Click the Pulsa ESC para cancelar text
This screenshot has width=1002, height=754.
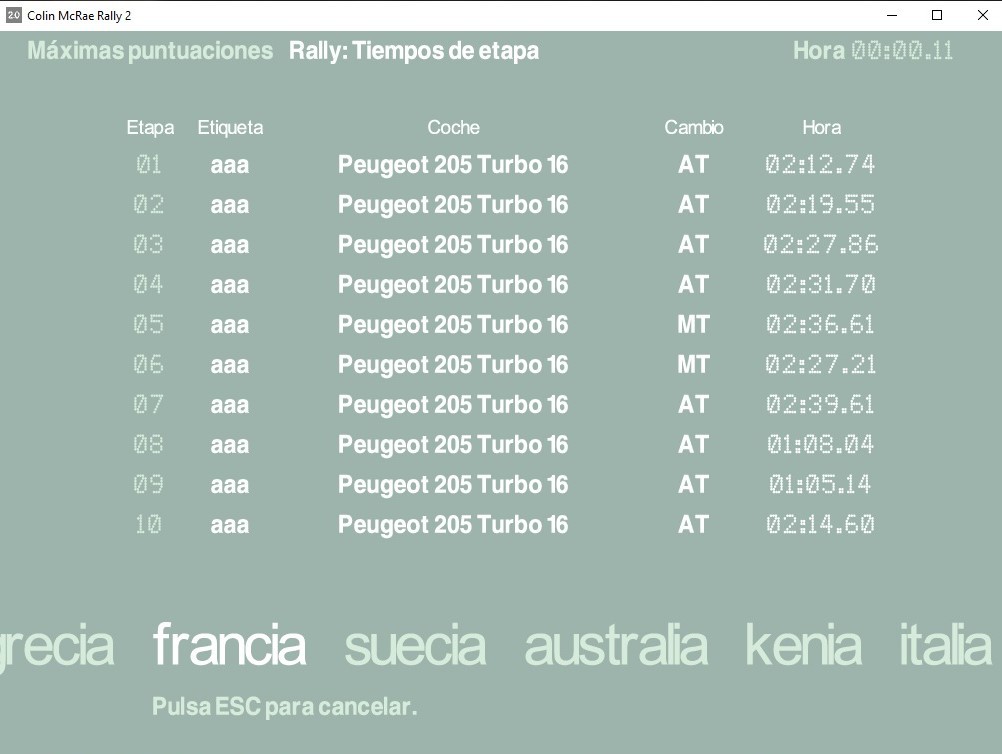(x=284, y=707)
